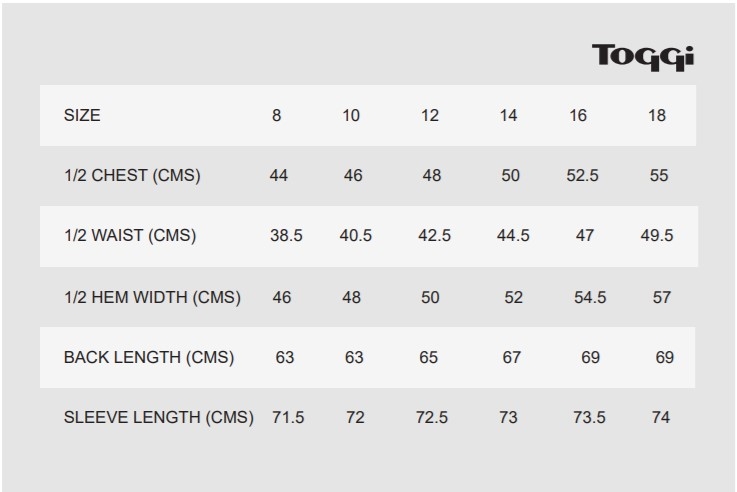Click the 52.5 chest measurement value
The width and height of the screenshot is (737, 492).
[x=582, y=175]
